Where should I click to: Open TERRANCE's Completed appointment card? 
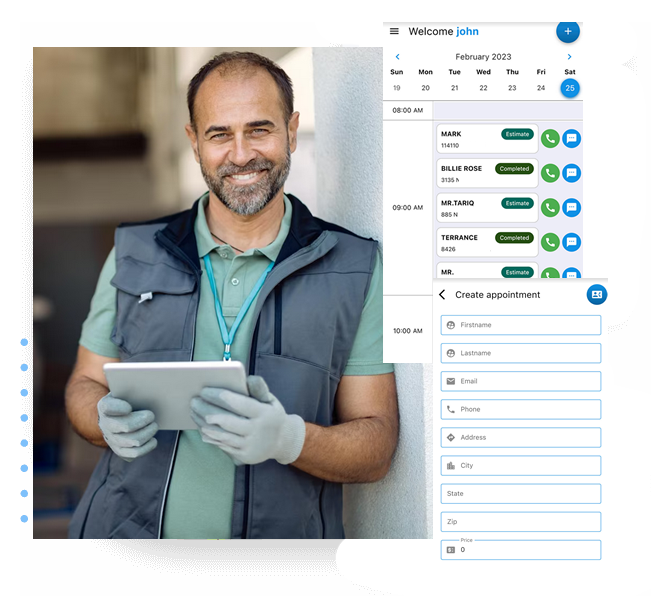pos(487,242)
